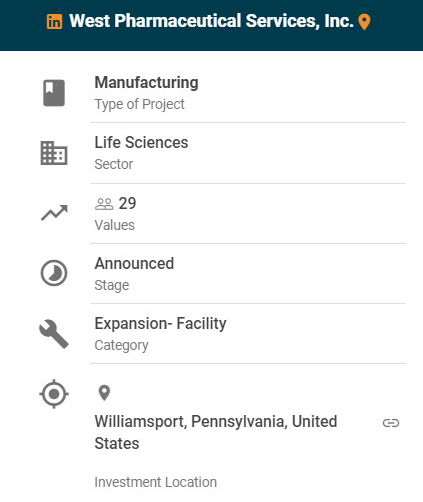Select the bookmark icon for Type of Project
The height and width of the screenshot is (502, 423).
click(x=54, y=93)
